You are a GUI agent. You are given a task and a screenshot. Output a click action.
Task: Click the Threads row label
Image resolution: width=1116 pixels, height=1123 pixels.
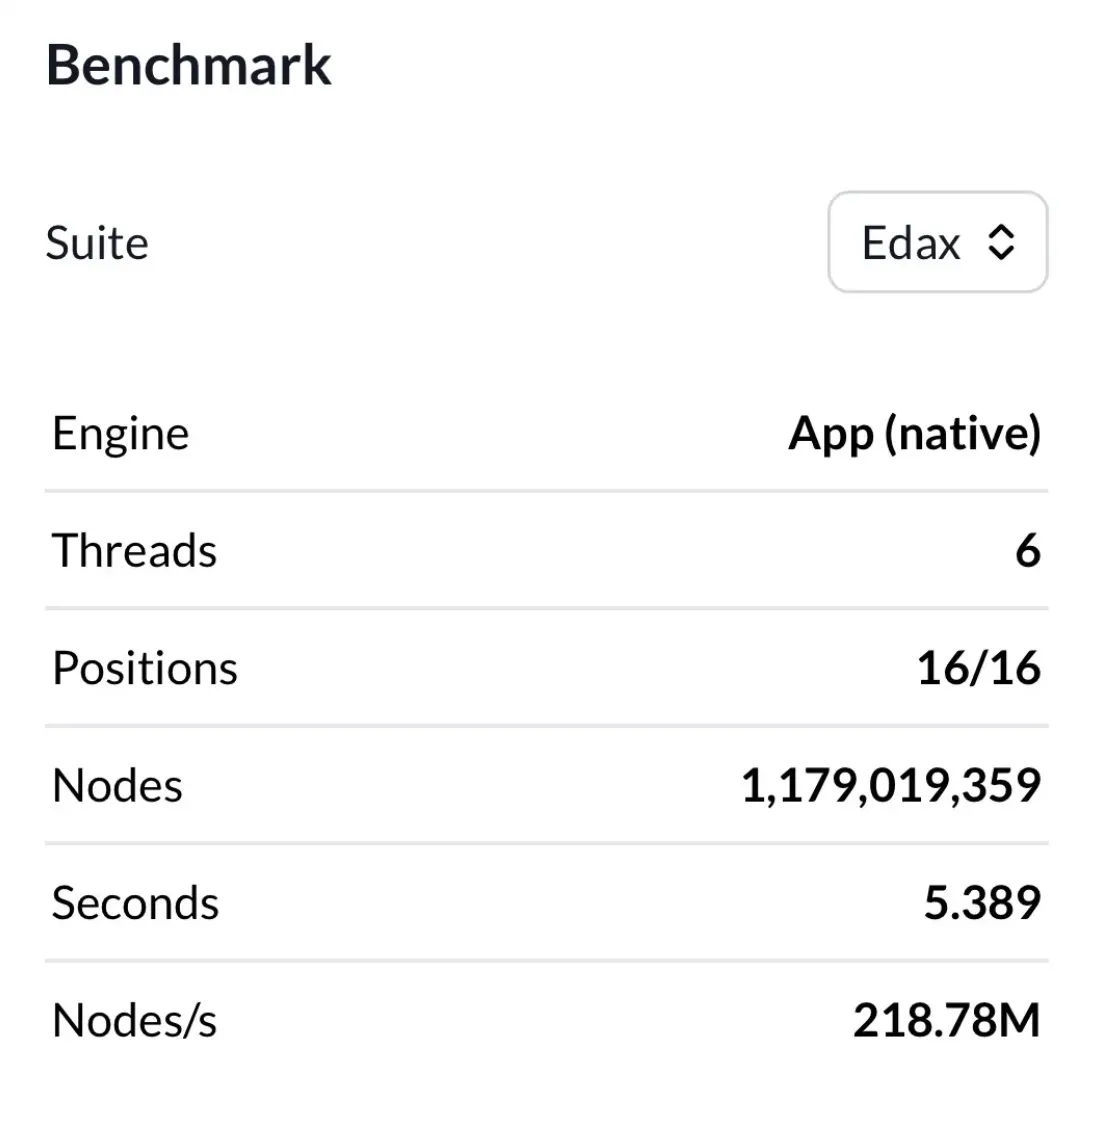(134, 551)
